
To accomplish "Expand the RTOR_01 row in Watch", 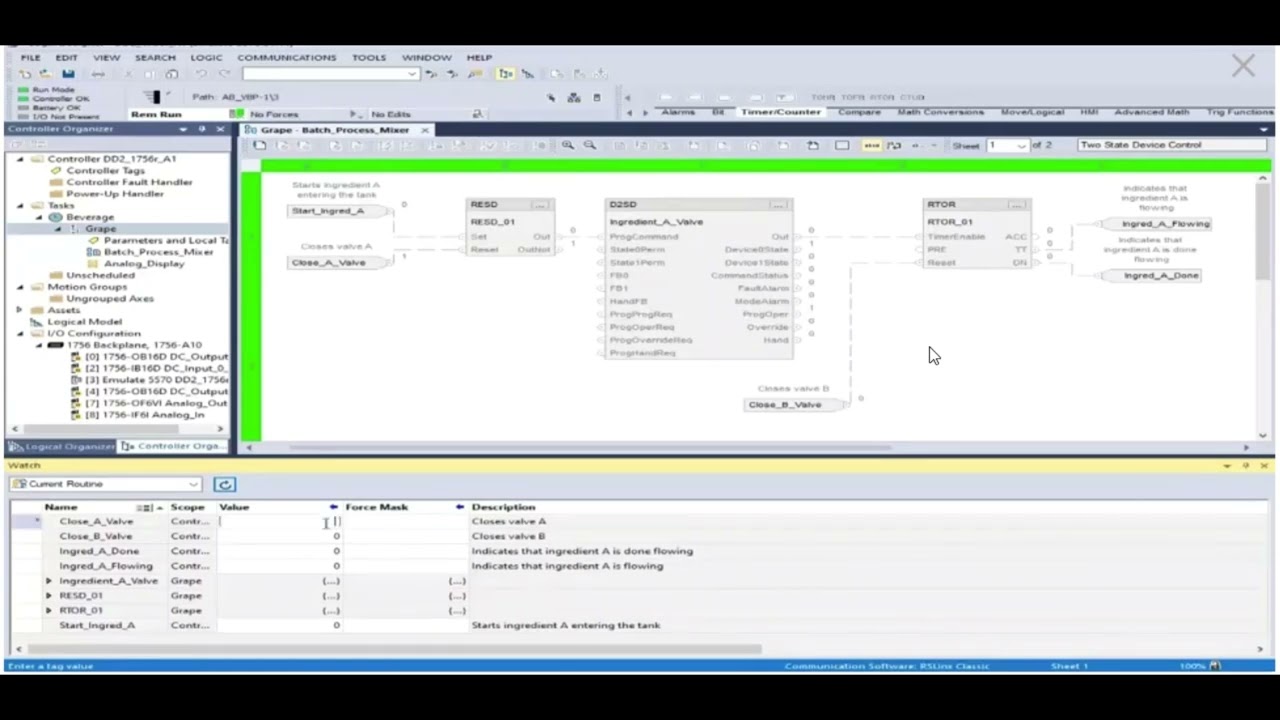I will (x=48, y=610).
